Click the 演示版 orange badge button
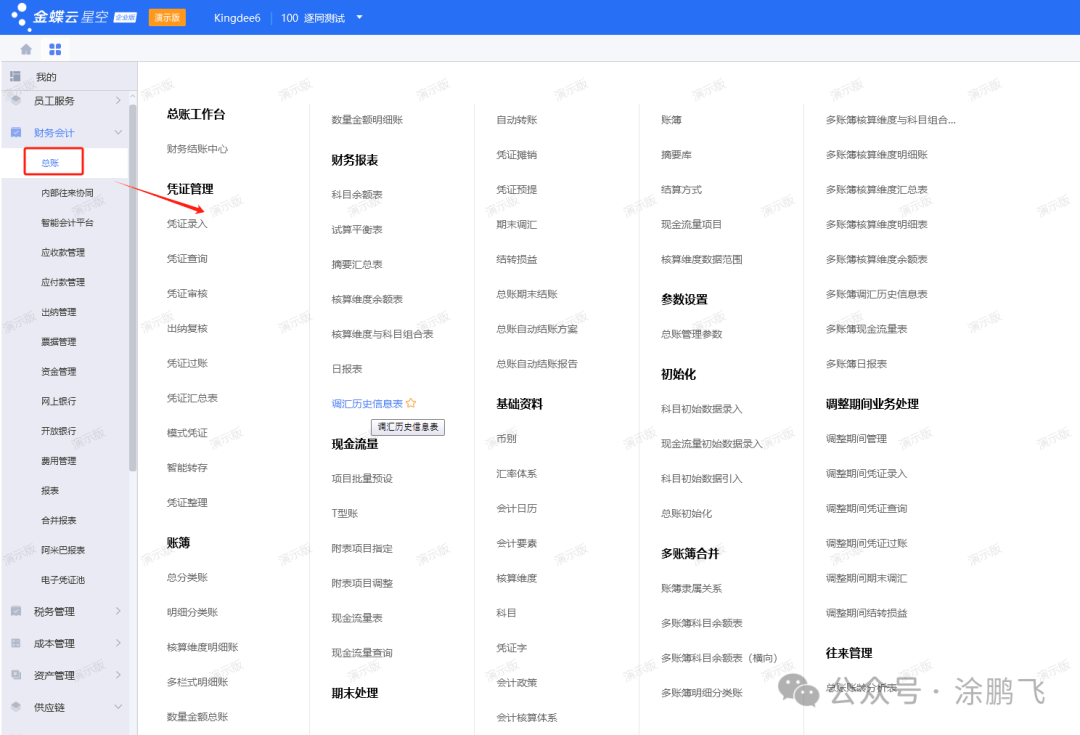Viewport: 1080px width, 735px height. point(167,18)
